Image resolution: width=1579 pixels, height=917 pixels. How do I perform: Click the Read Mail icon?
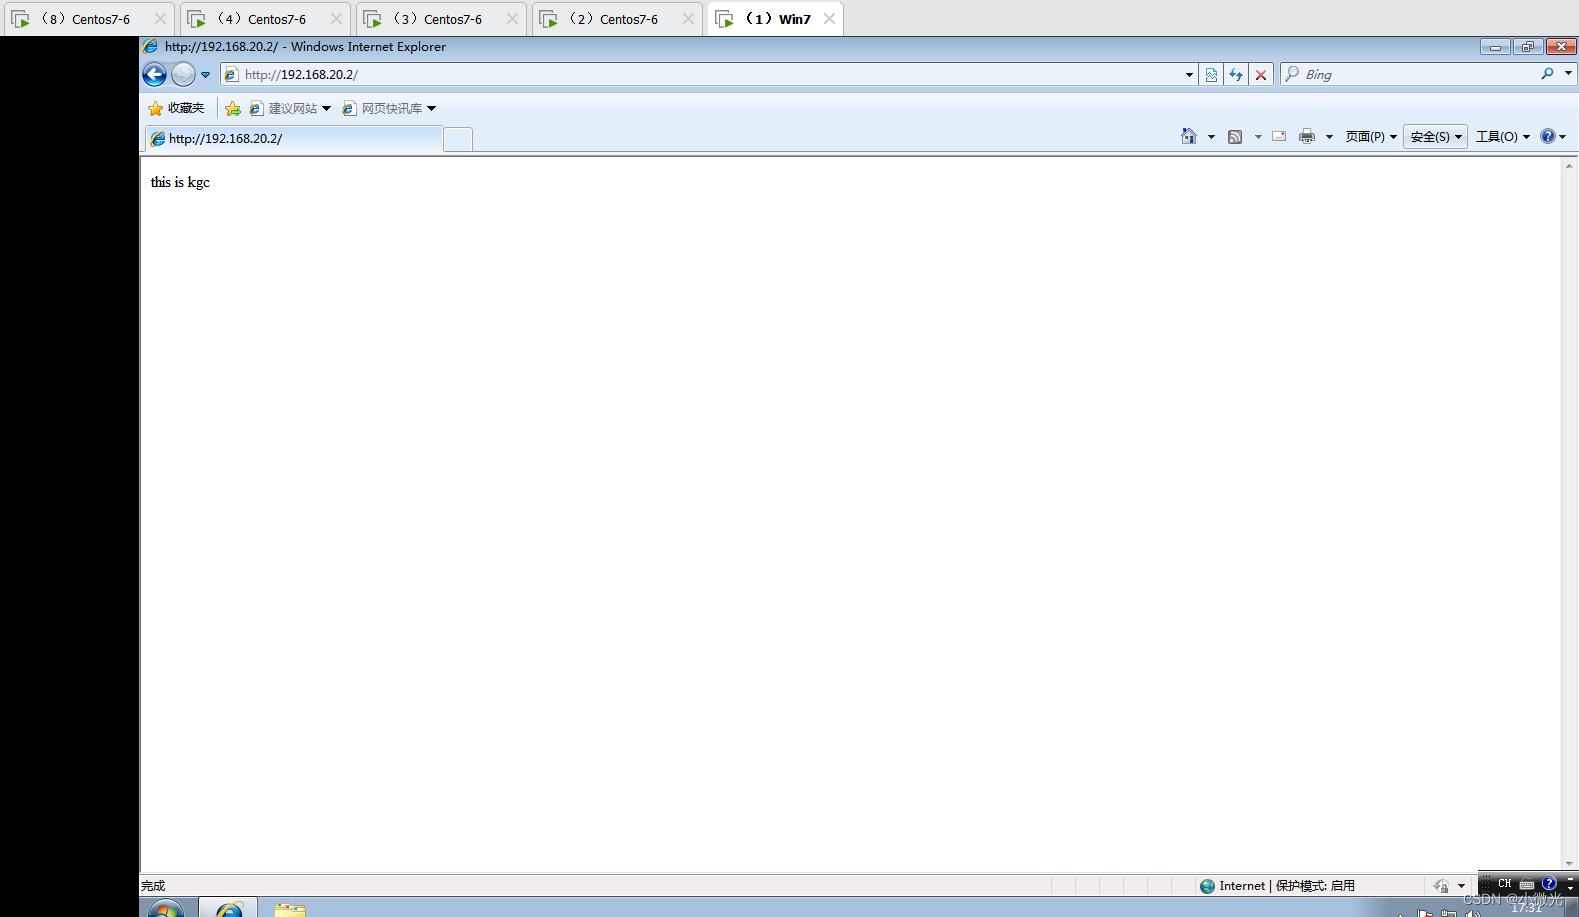coord(1279,137)
